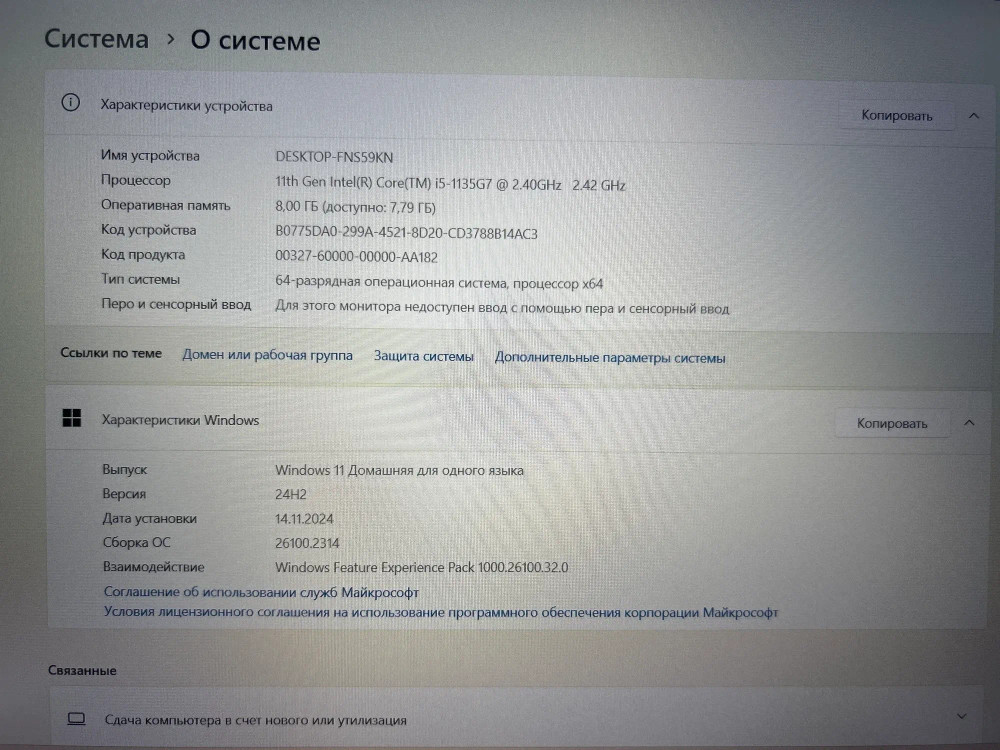The image size is (1000, 750).
Task: Select the laptop icon in Сдача компьютера row
Action: point(73,718)
